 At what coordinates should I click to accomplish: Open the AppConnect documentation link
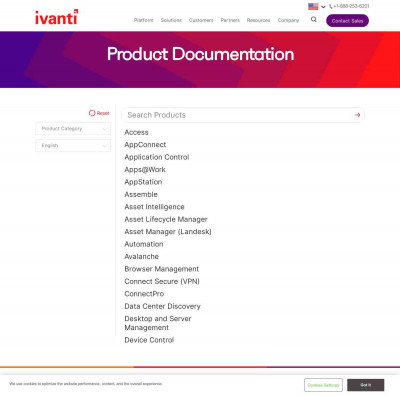[x=145, y=145]
